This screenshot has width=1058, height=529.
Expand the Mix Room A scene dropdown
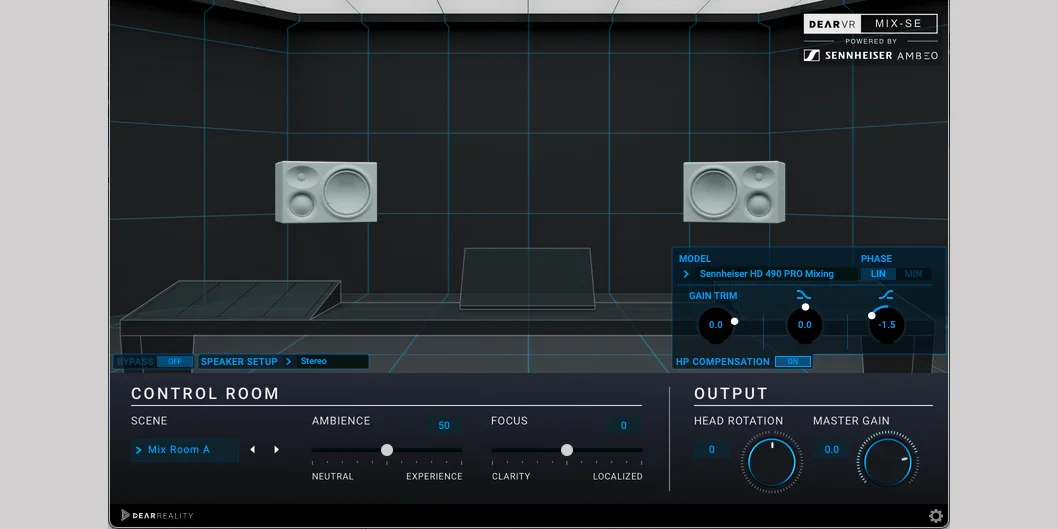(x=184, y=450)
